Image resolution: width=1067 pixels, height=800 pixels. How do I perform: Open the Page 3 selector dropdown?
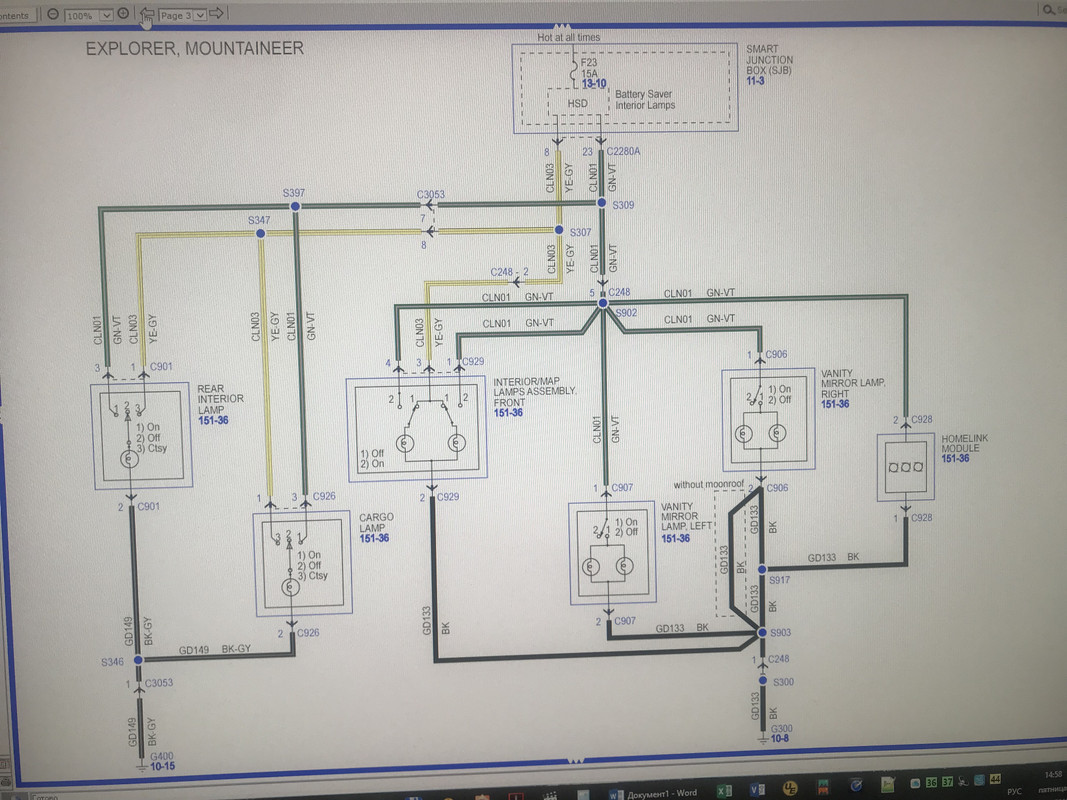click(x=200, y=14)
